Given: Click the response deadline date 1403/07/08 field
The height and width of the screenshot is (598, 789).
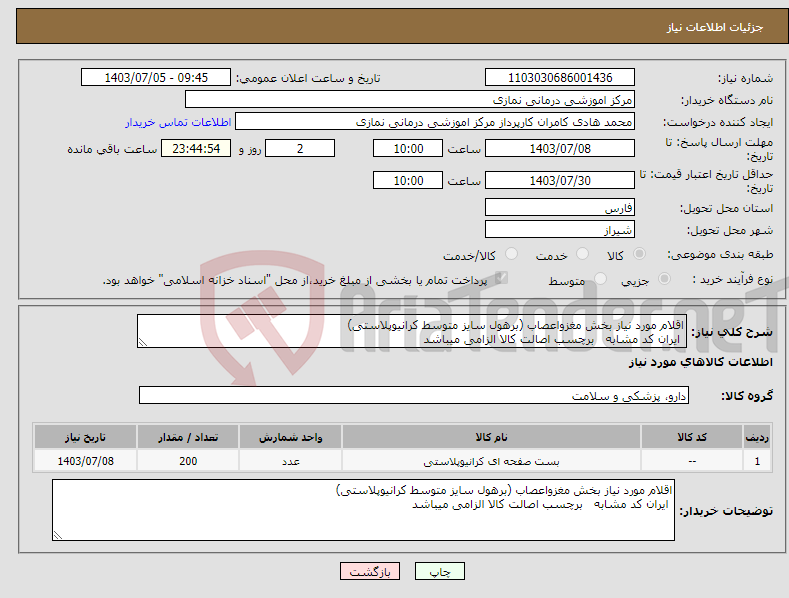Looking at the screenshot, I should point(560,148).
